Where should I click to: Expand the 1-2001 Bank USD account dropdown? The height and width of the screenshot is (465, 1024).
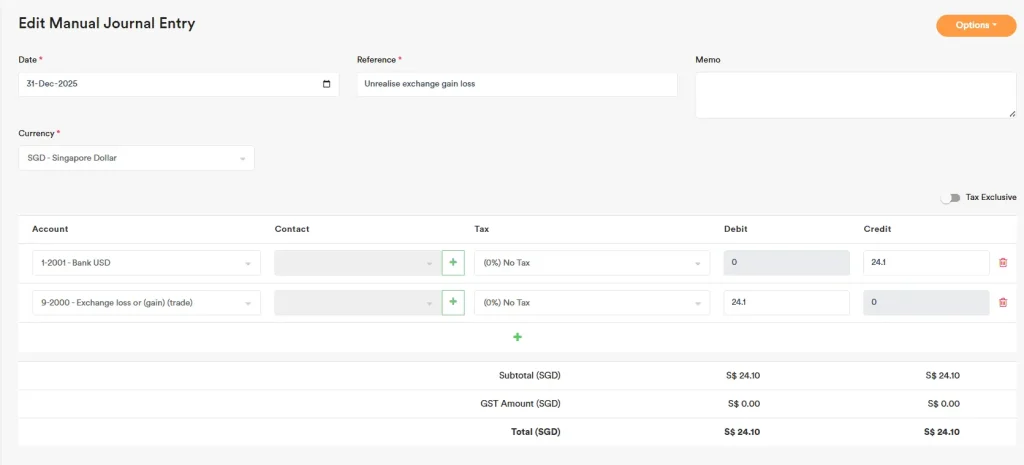[146, 263]
